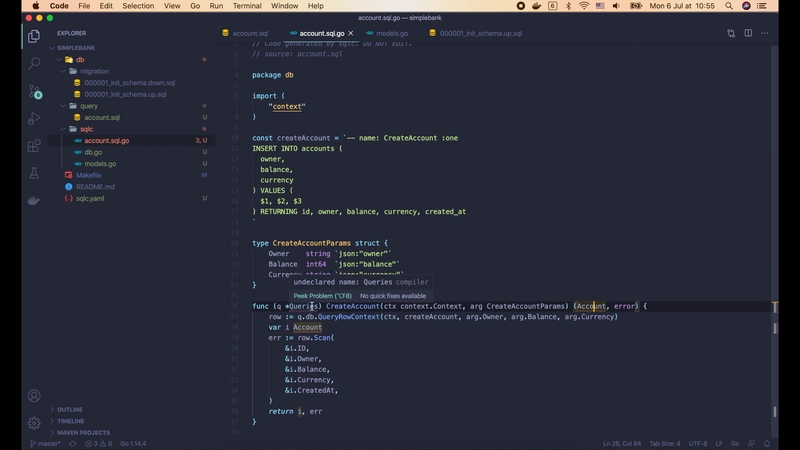Open the Terminal menu
Viewport: 800px width, 450px height.
tap(247, 6)
